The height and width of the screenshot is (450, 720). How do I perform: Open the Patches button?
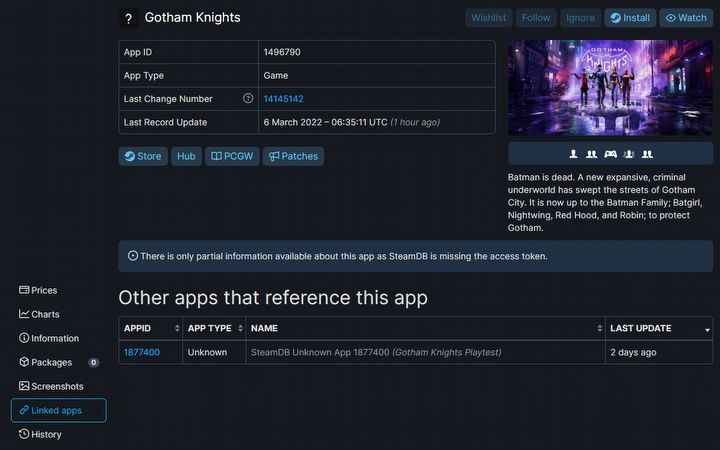(x=293, y=156)
